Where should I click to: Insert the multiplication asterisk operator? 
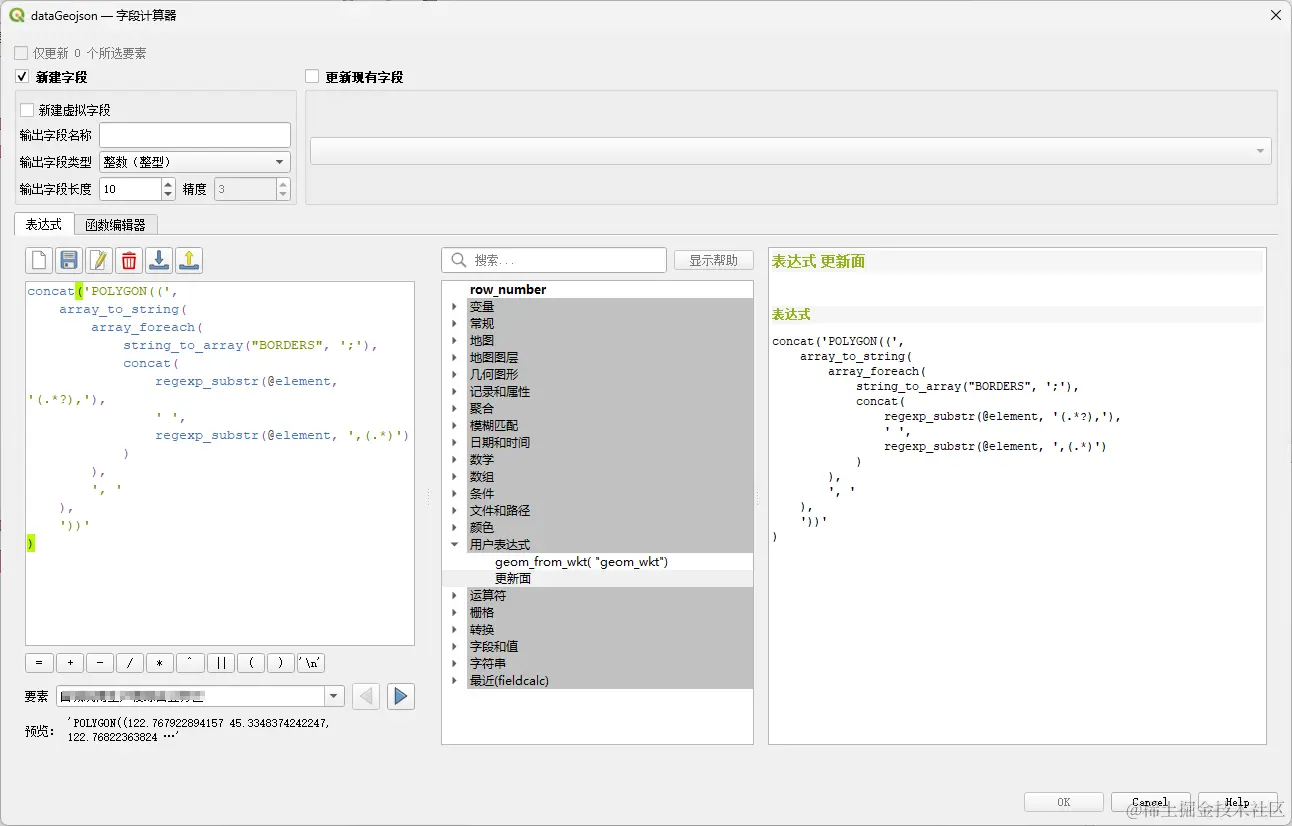pos(160,663)
